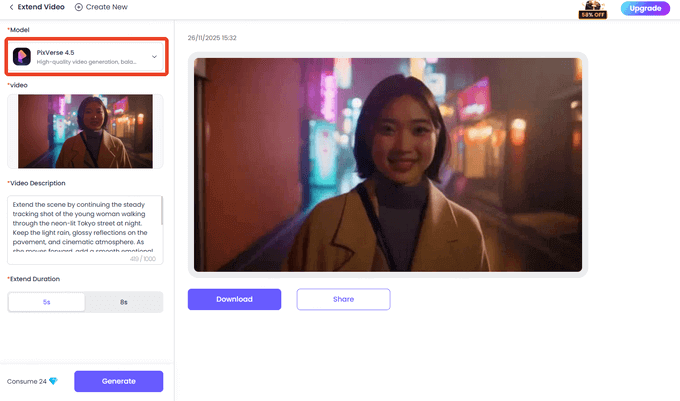The height and width of the screenshot is (401, 680).
Task: Select the 5s extend duration option
Action: (46, 302)
